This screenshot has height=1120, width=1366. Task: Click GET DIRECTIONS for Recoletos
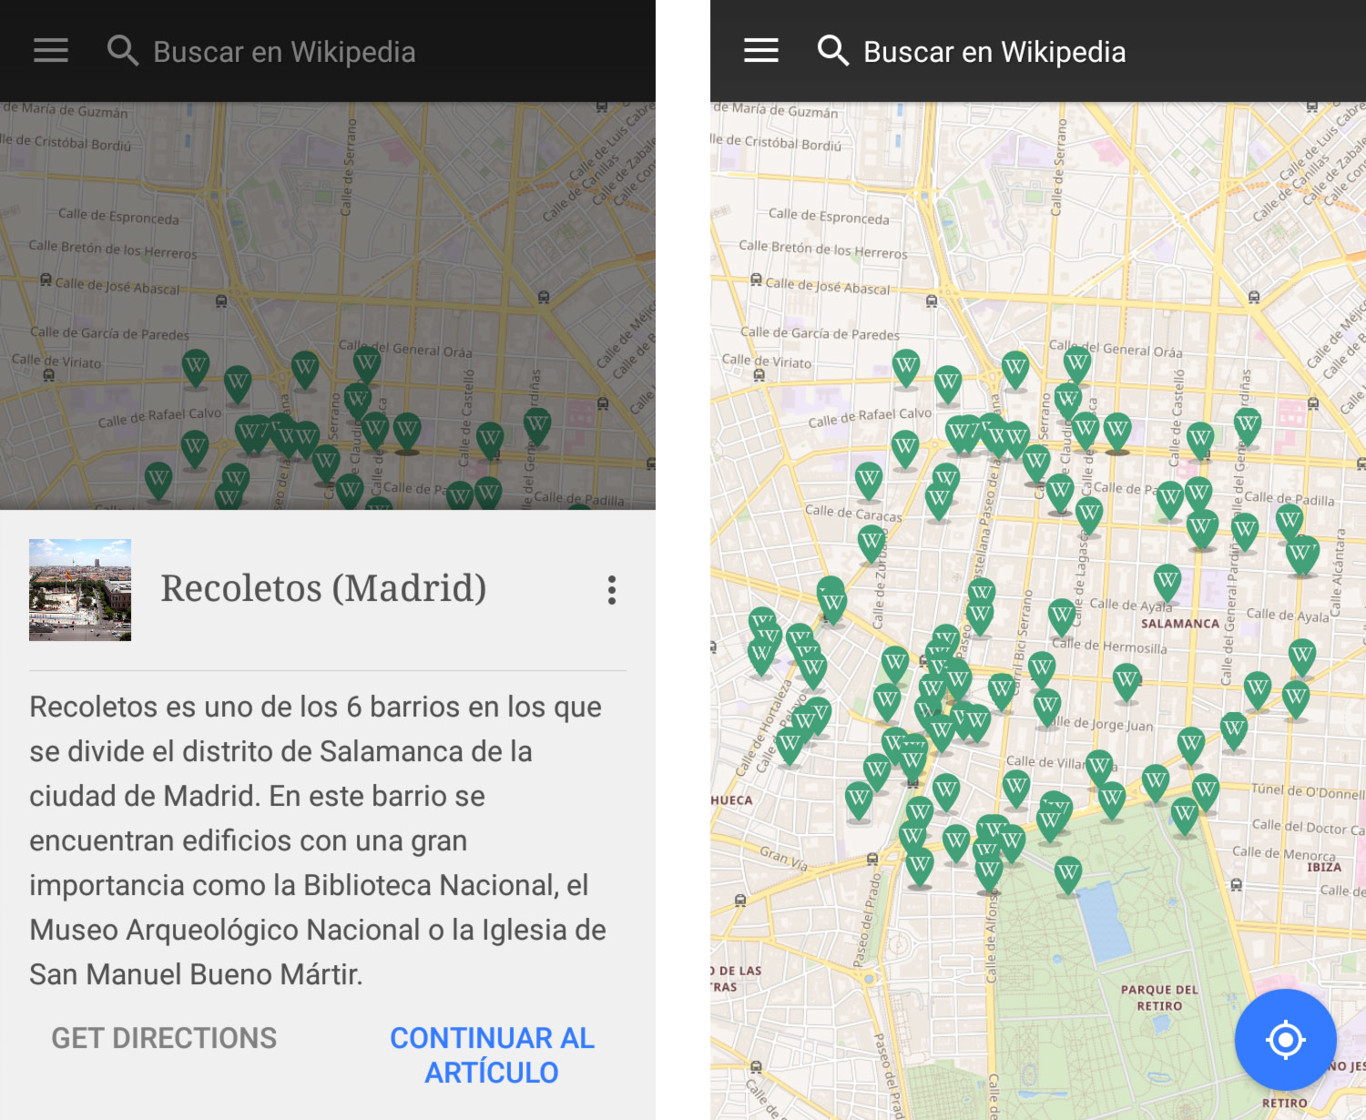pyautogui.click(x=163, y=1038)
